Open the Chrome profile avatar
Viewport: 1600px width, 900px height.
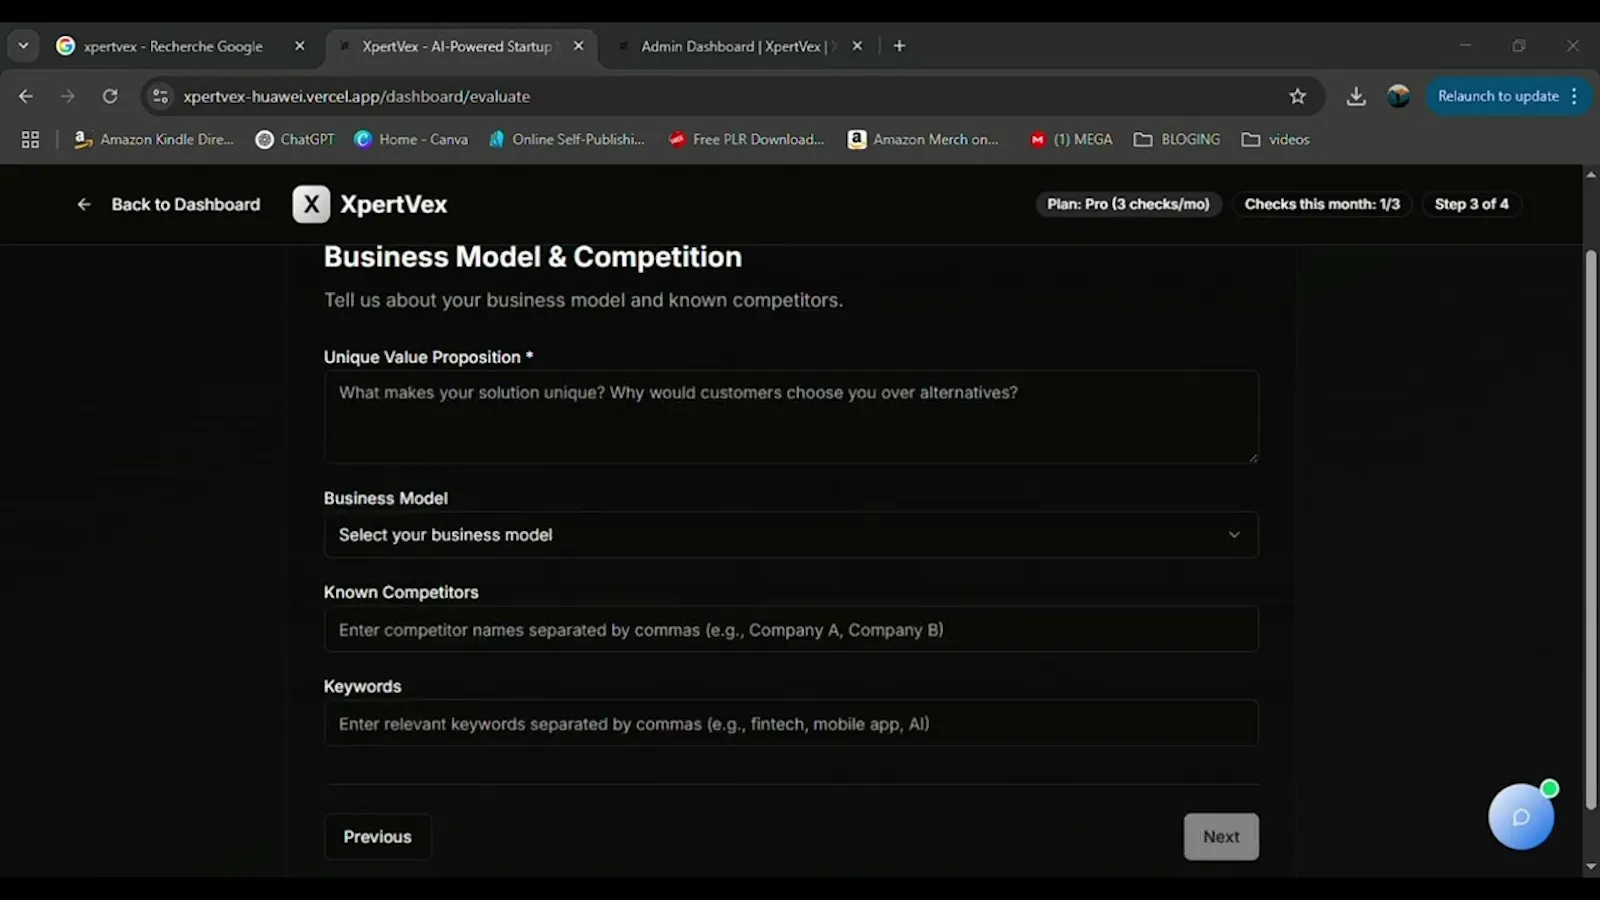1398,96
